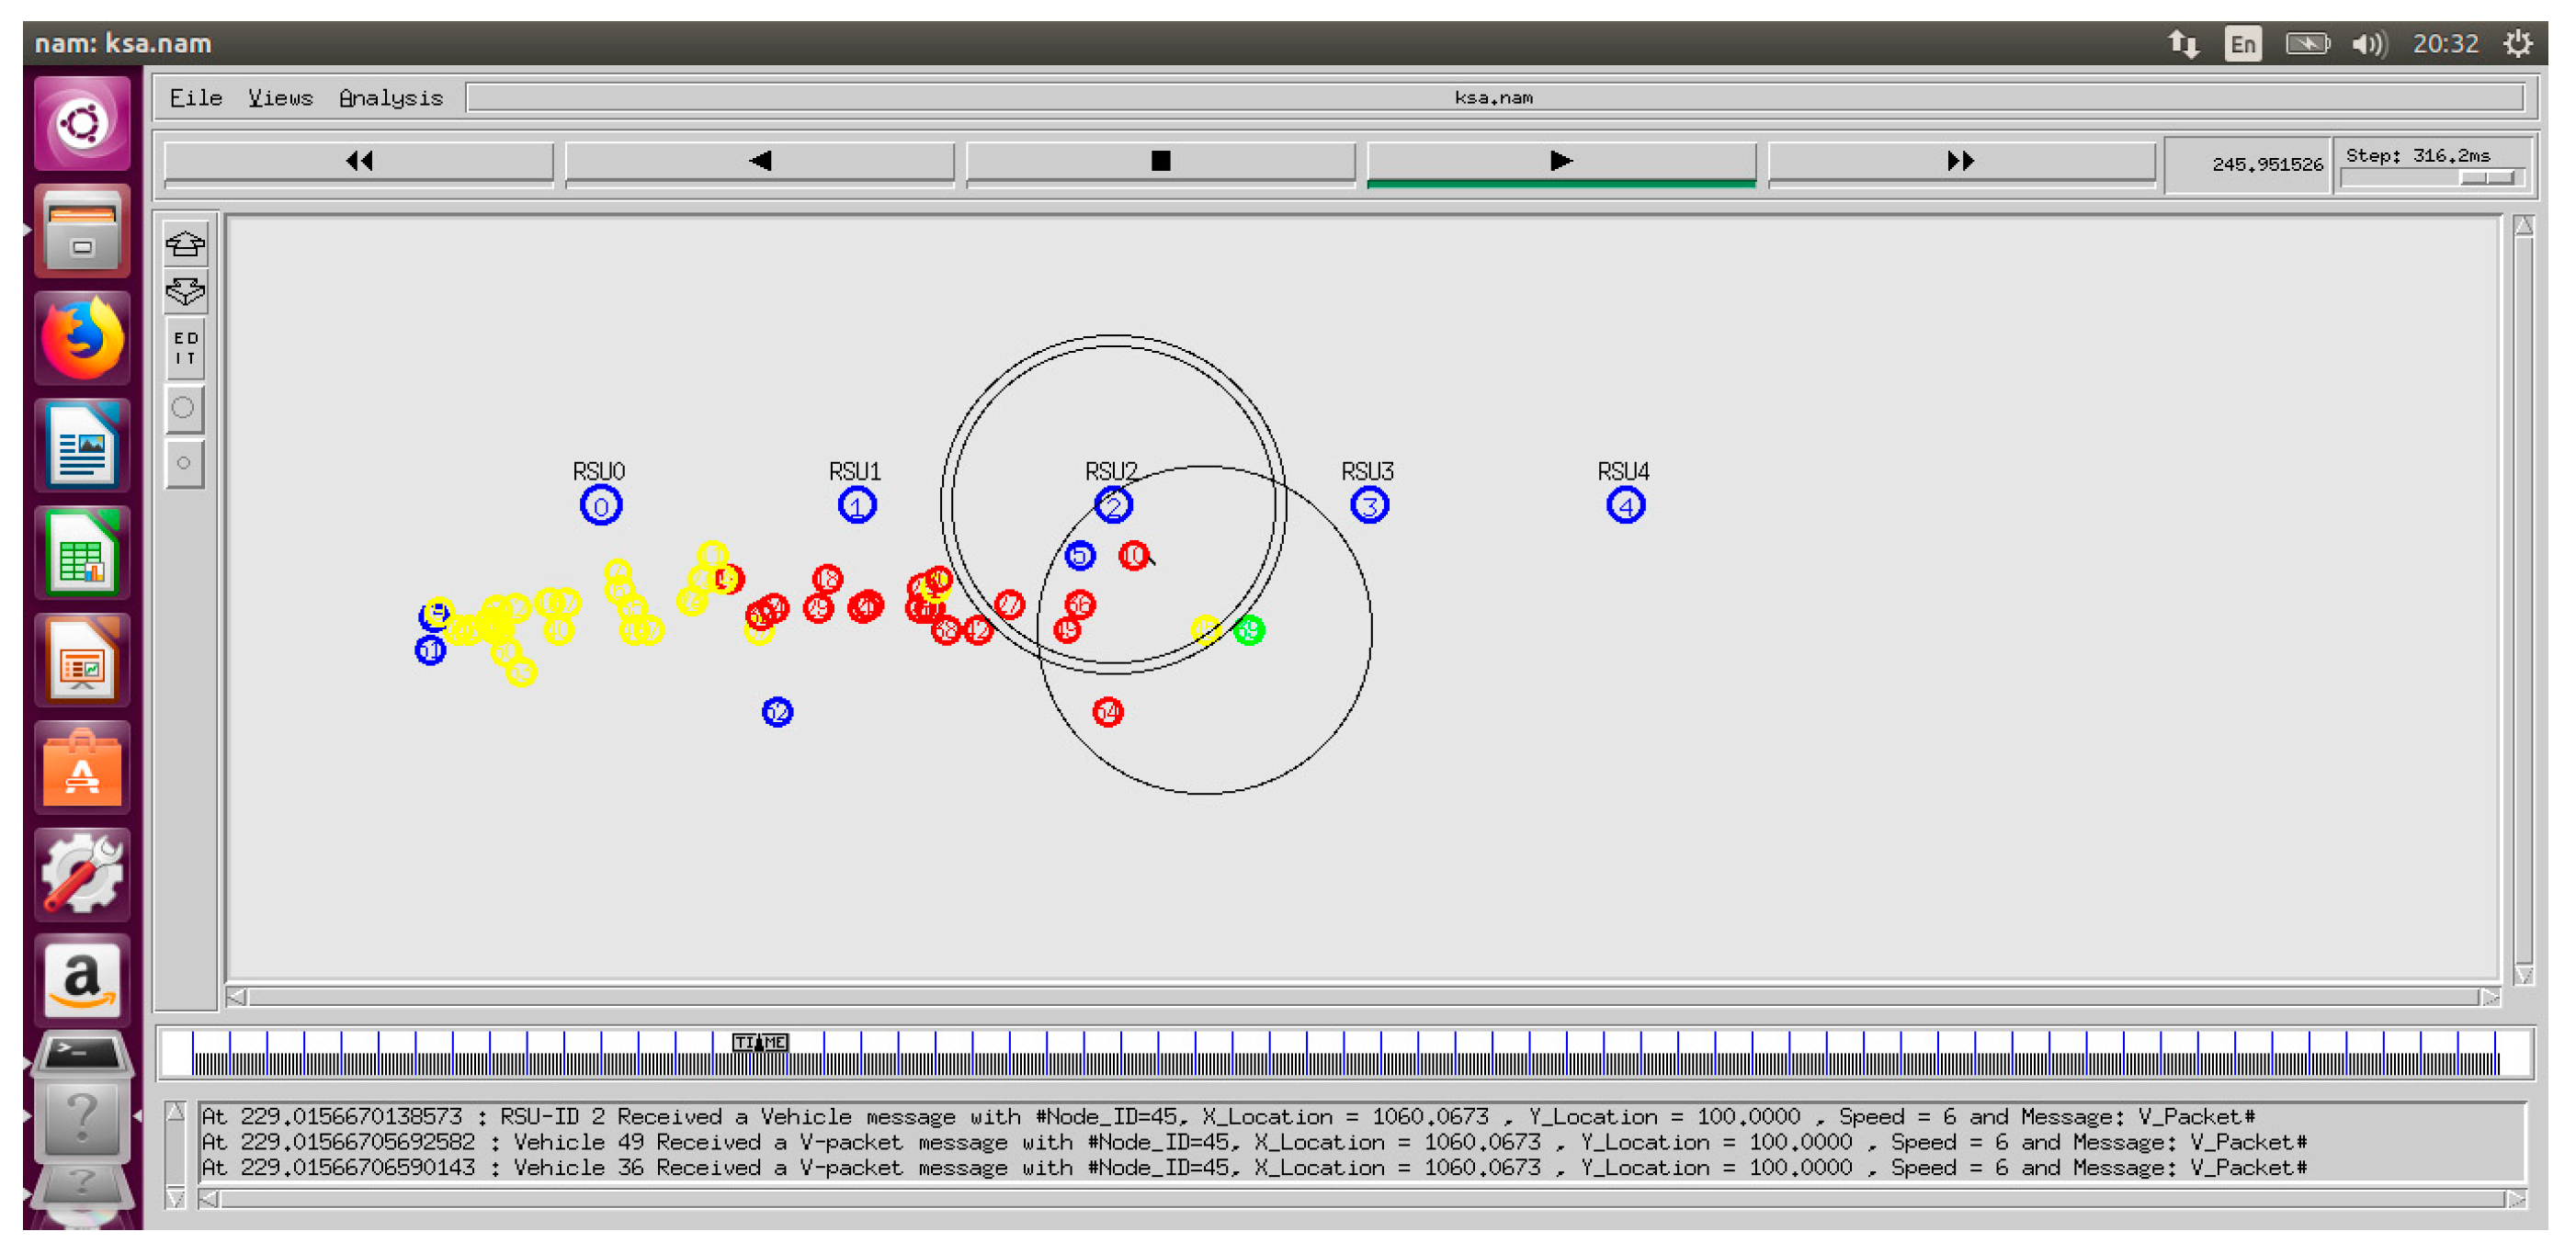Open the Views menu
Viewport: 2576px width, 1254px height.
[280, 98]
